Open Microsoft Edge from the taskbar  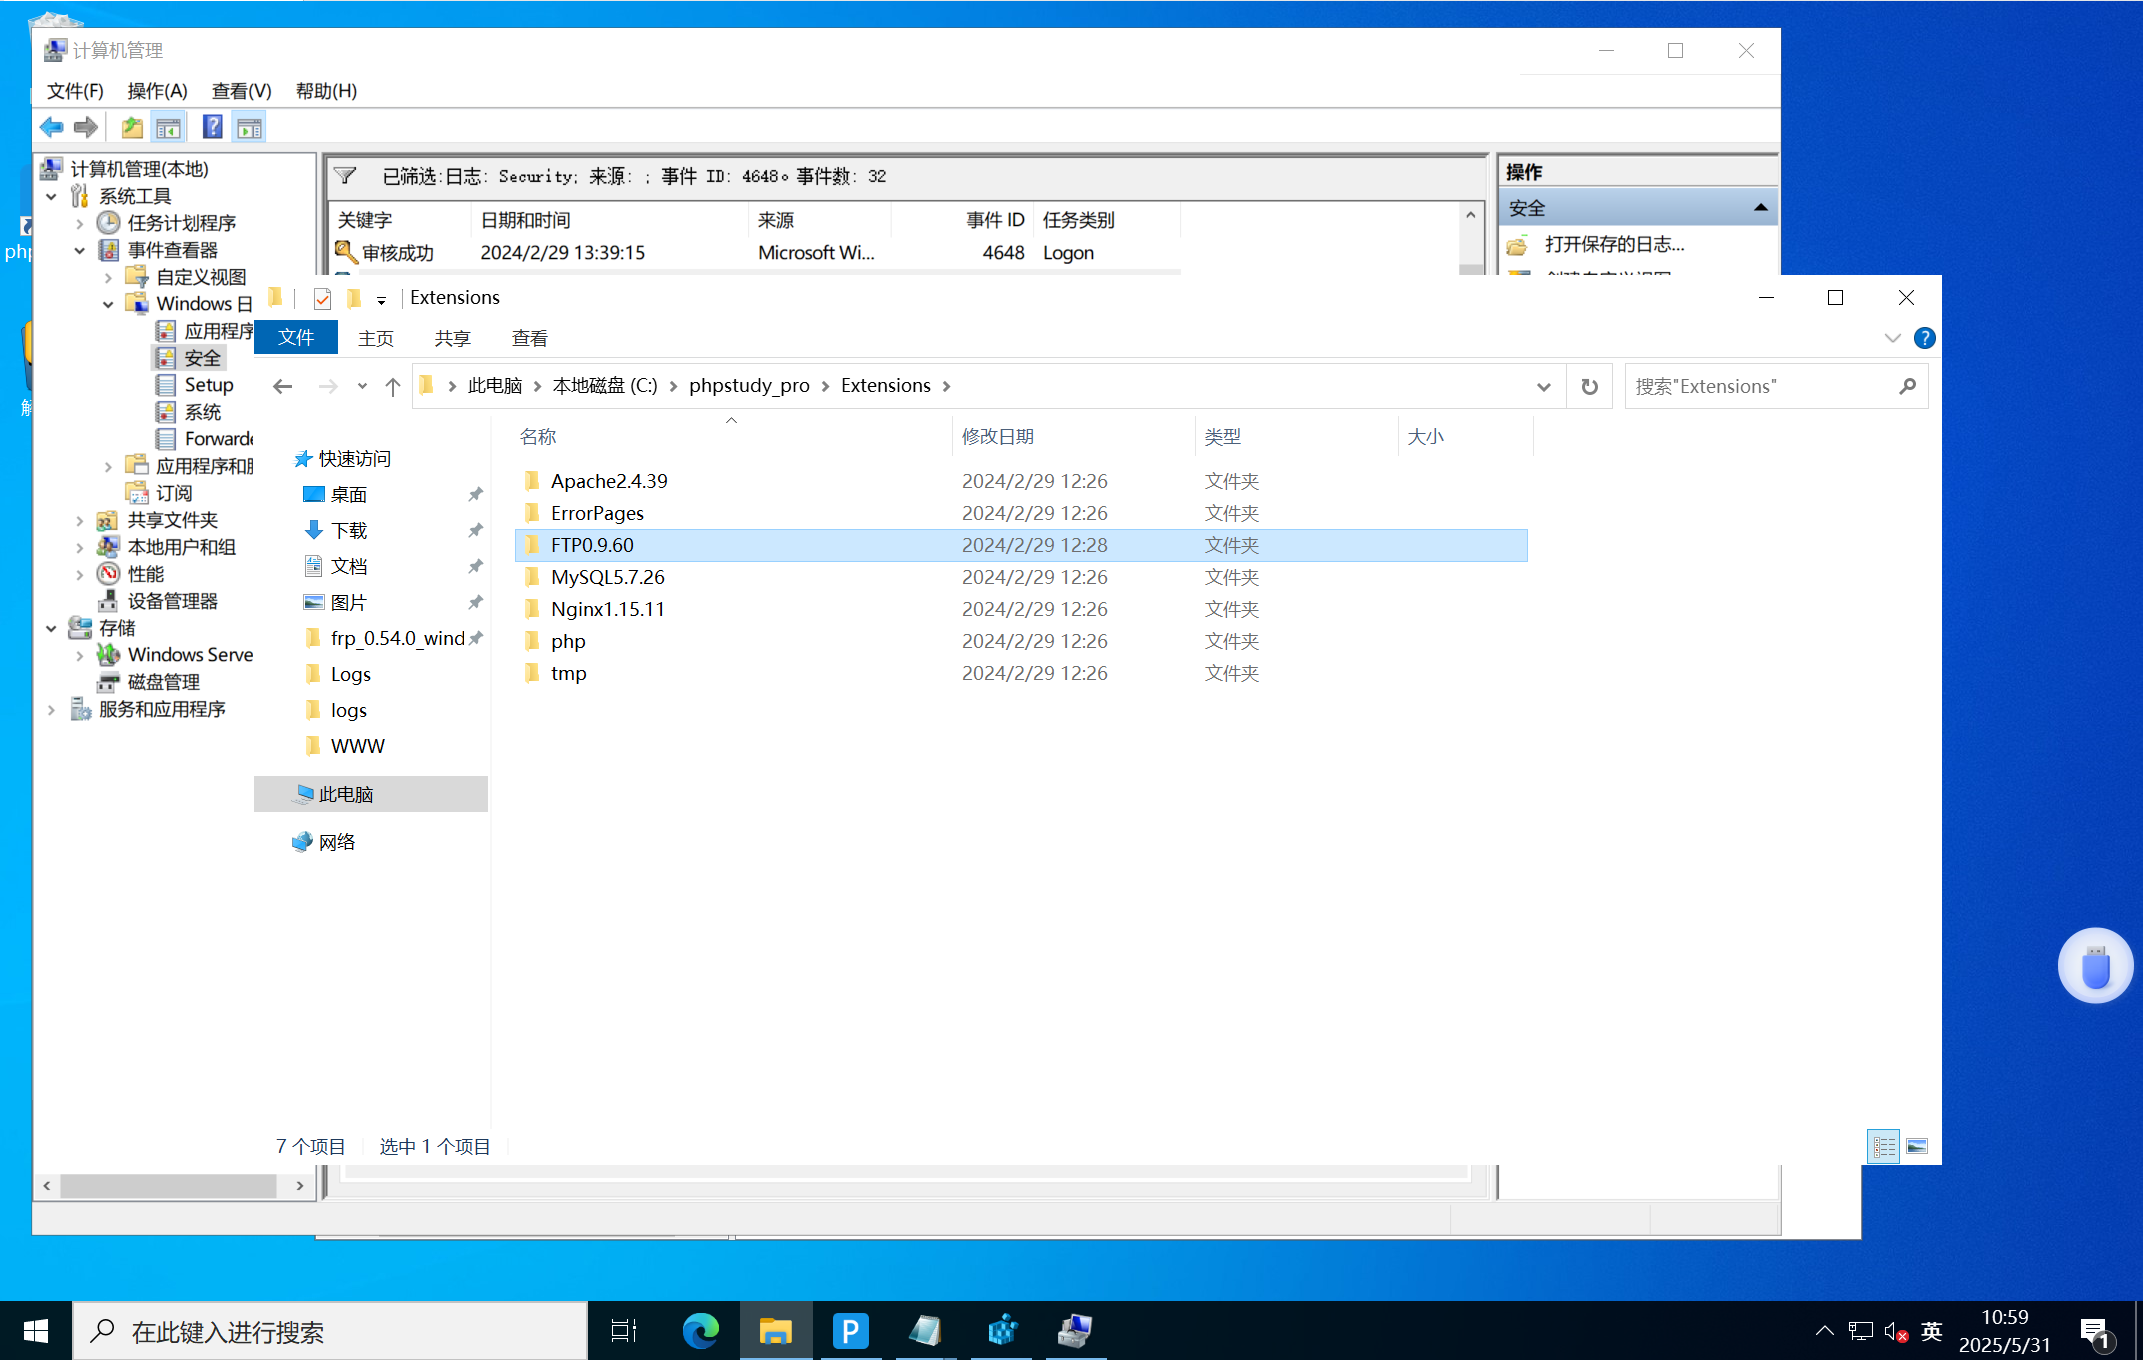(x=700, y=1331)
